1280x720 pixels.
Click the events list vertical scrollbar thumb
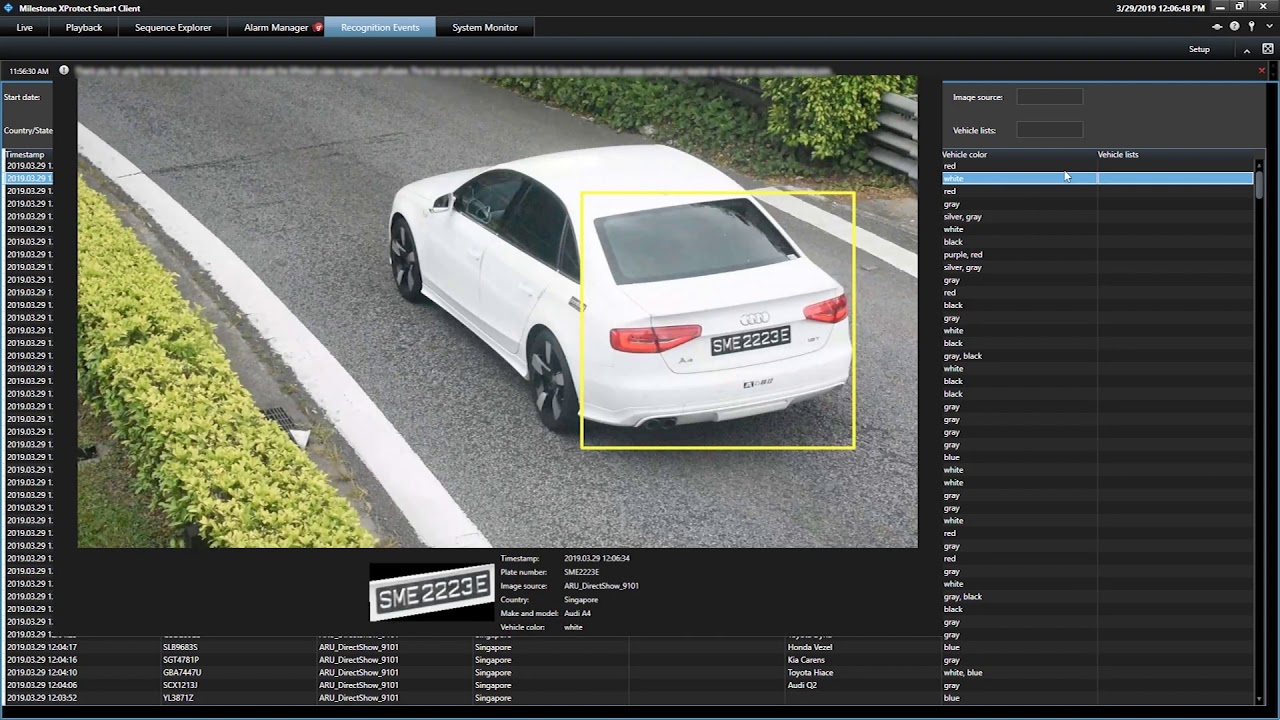click(1260, 185)
